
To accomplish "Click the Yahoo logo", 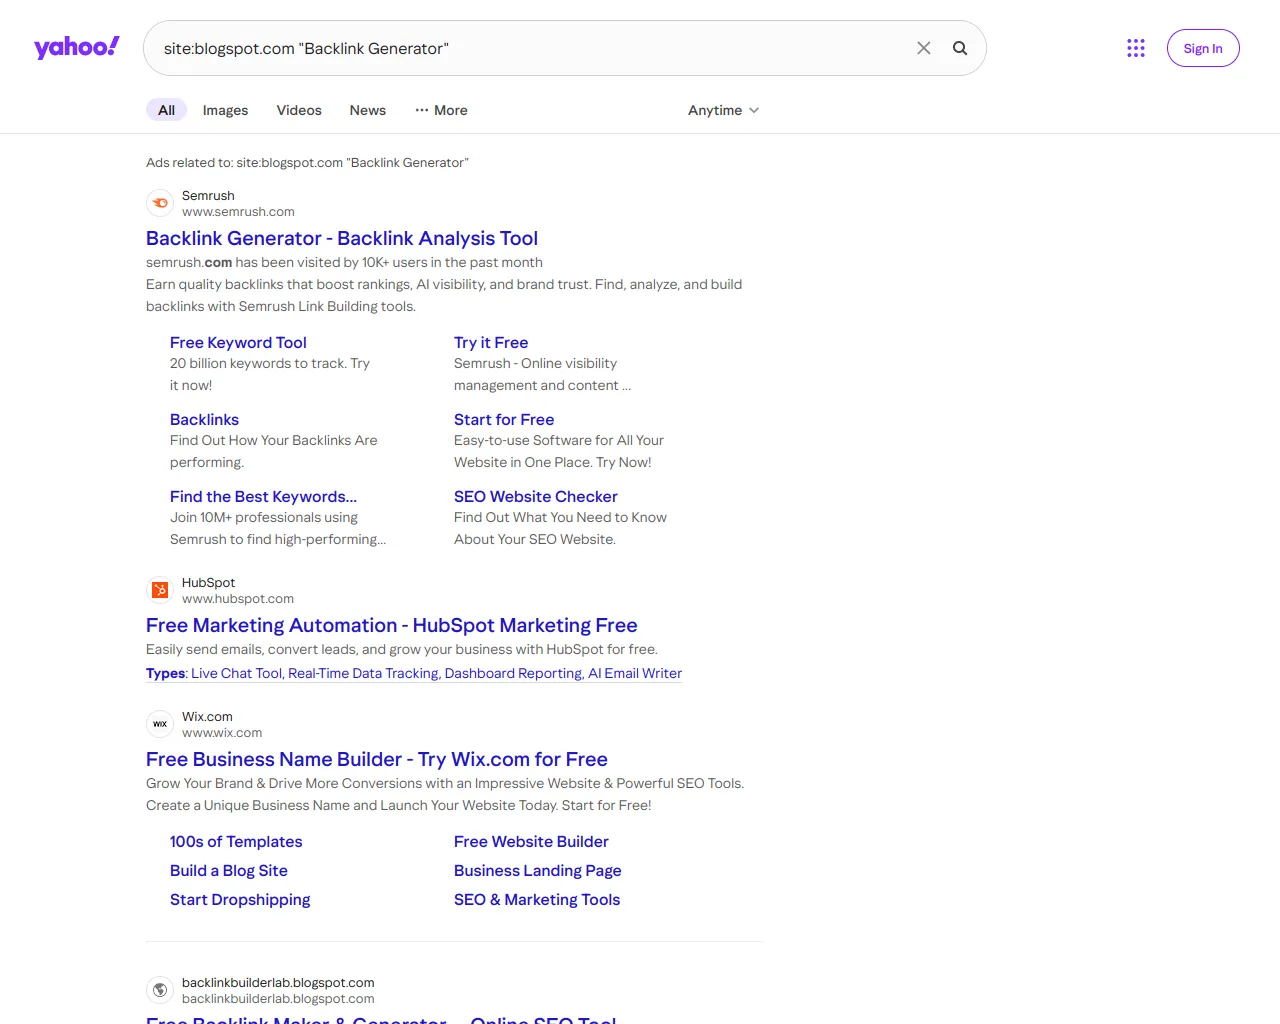I will tap(77, 47).
